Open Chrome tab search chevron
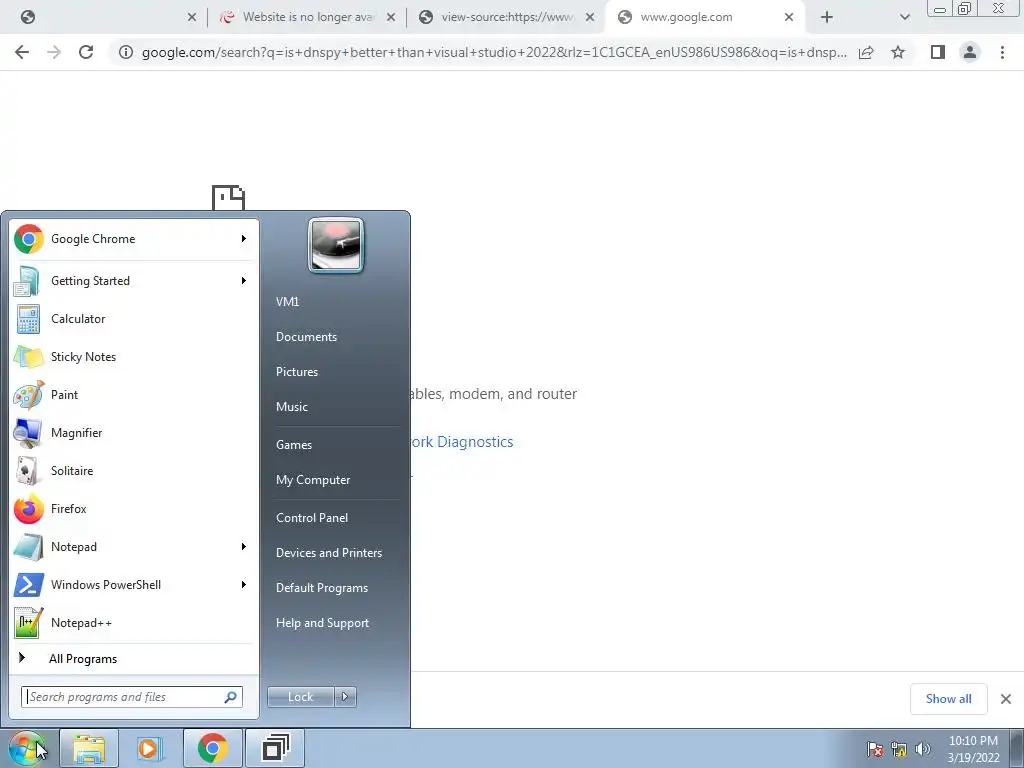Viewport: 1024px width, 768px height. click(904, 17)
